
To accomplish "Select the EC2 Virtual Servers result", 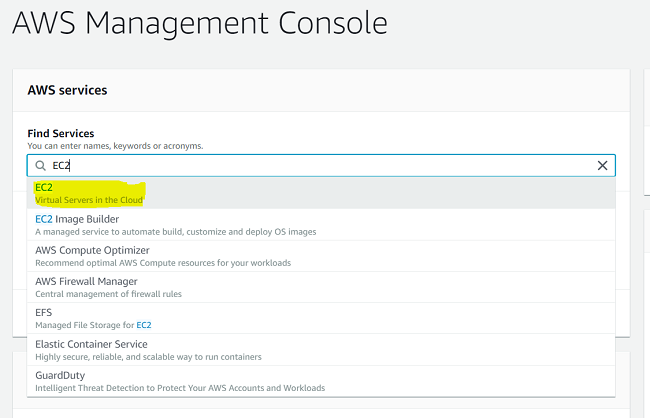I will tap(321, 193).
